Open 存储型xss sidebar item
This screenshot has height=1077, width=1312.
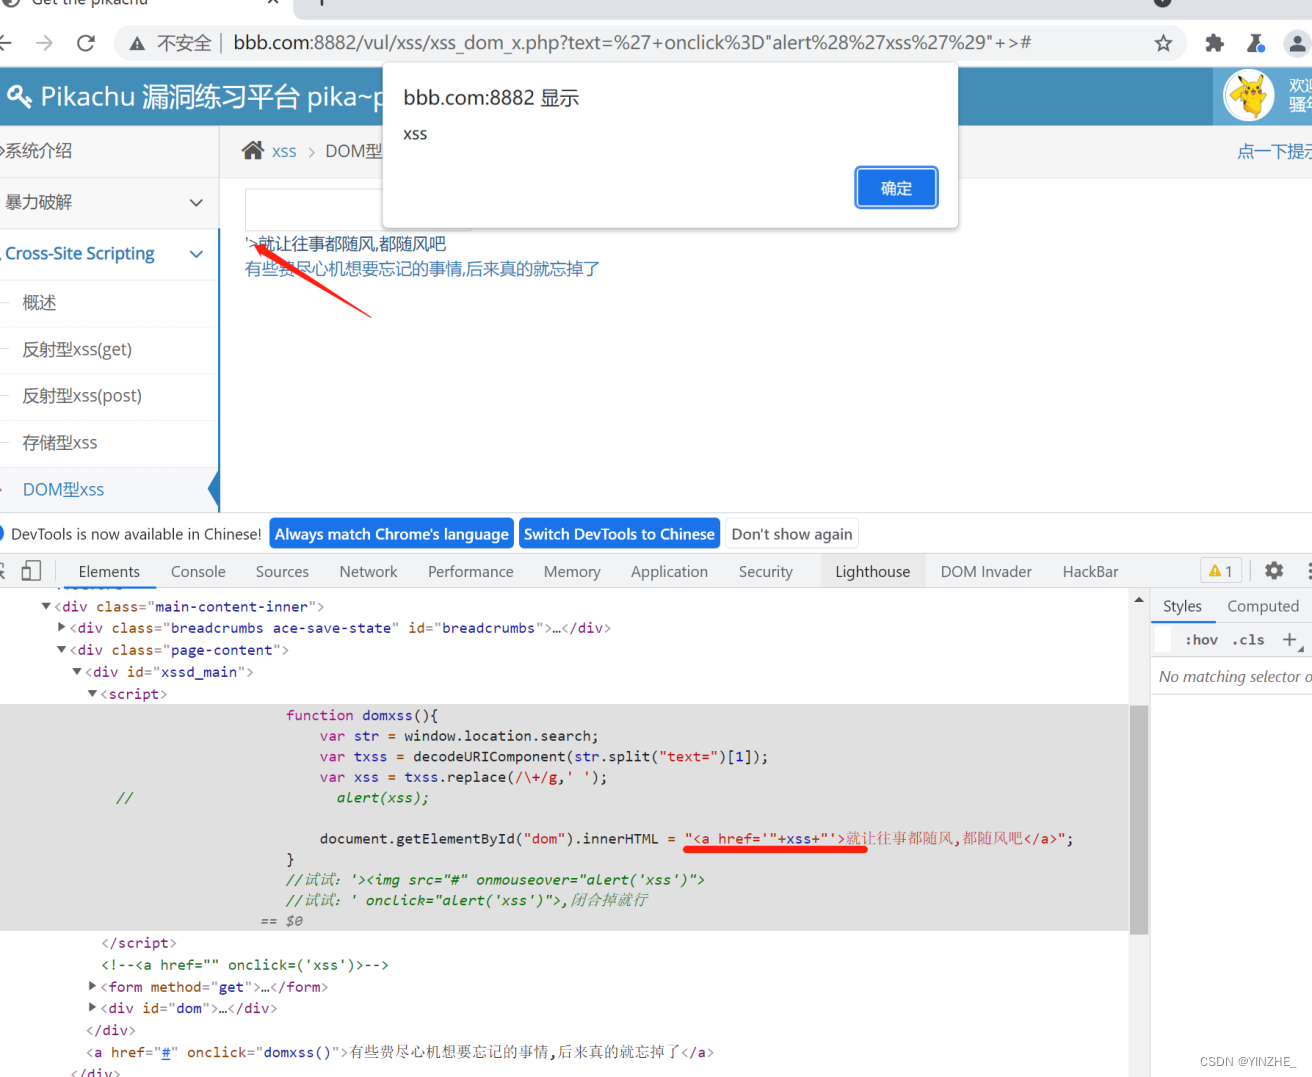pyautogui.click(x=109, y=443)
